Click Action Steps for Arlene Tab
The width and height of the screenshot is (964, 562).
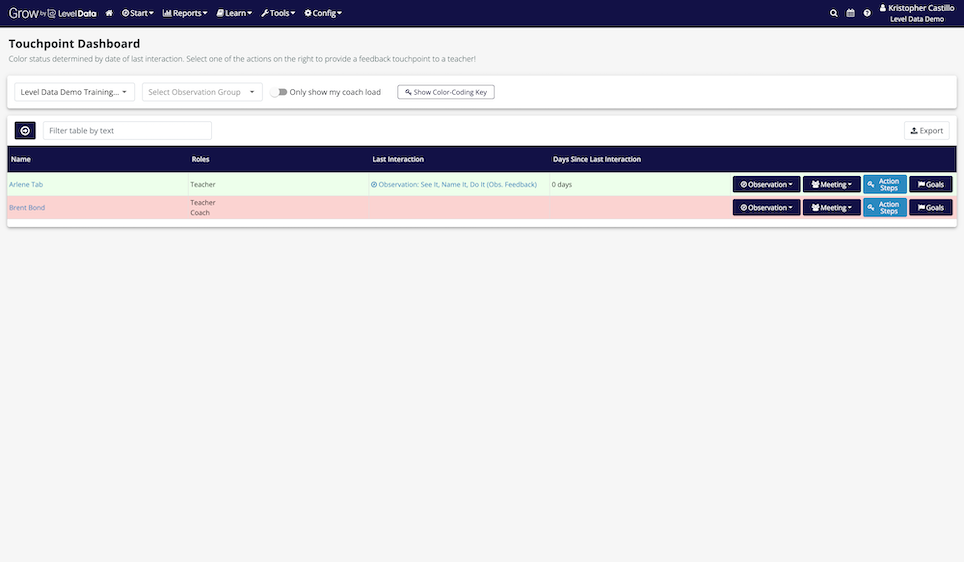tap(885, 184)
